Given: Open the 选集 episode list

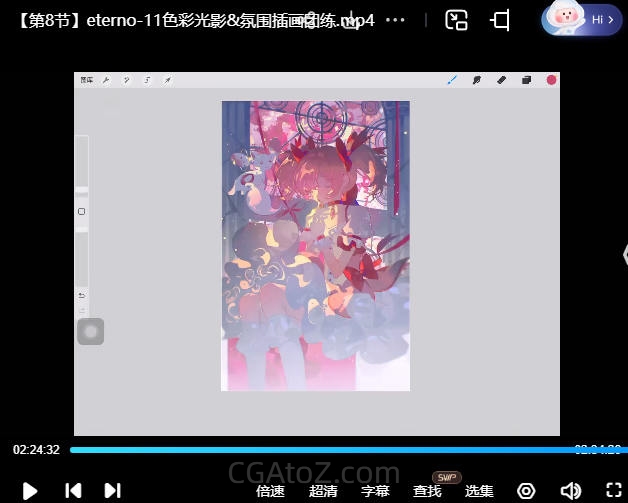Looking at the screenshot, I should [479, 490].
